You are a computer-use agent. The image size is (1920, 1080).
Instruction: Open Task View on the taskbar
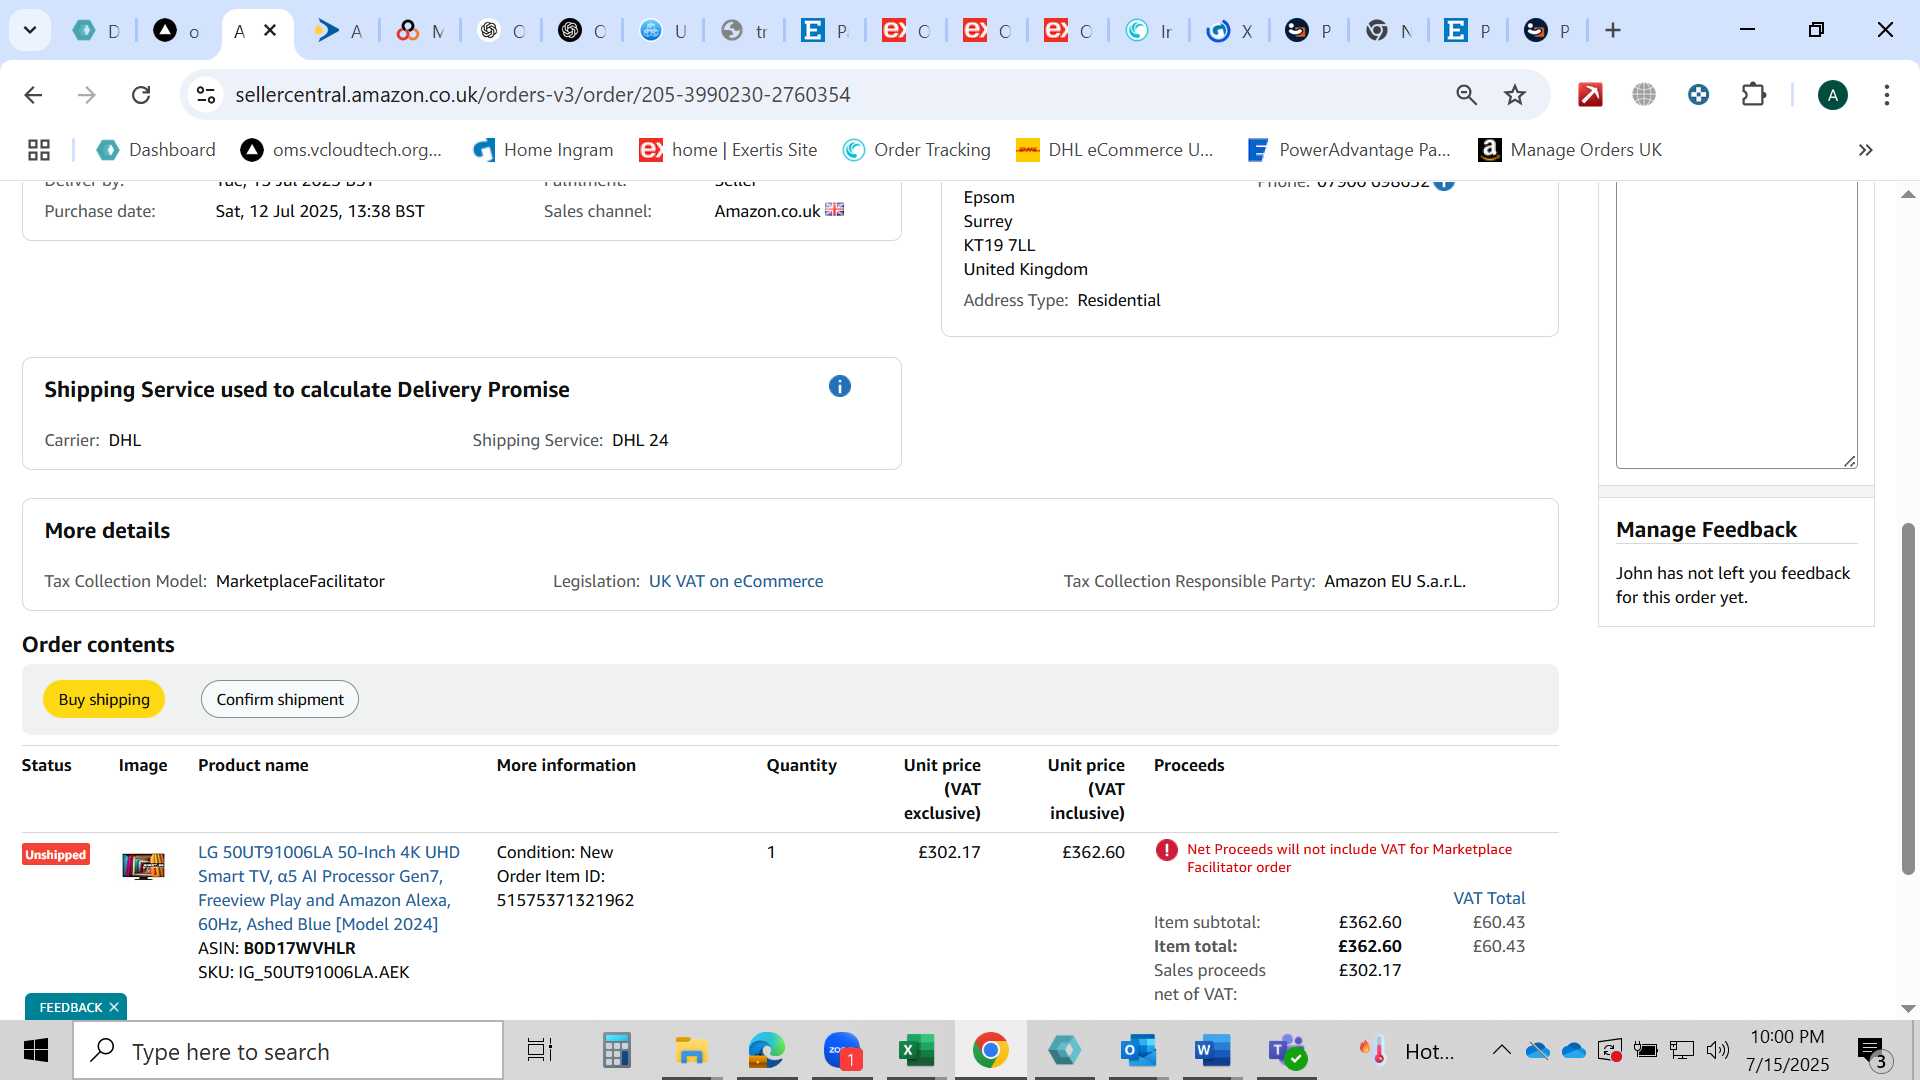tap(540, 1050)
